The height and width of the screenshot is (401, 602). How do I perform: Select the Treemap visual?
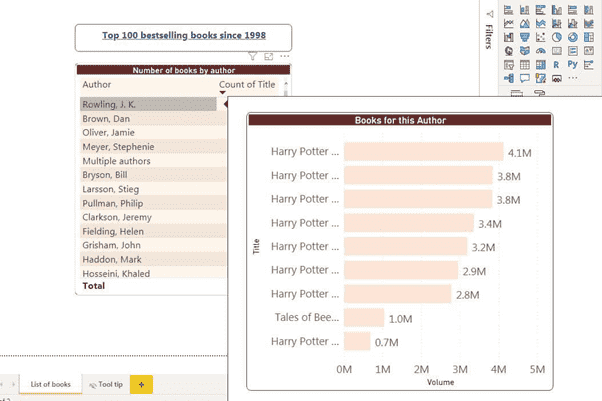click(x=589, y=37)
